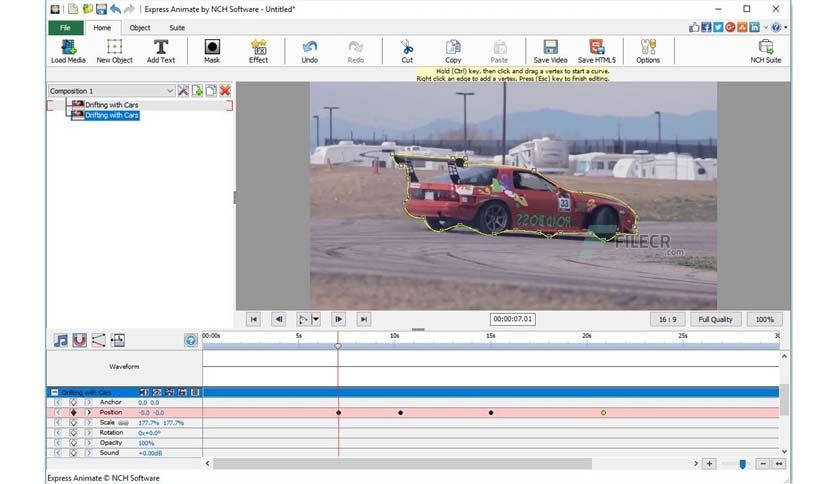This screenshot has height=484, width=836.
Task: Click the Undo button in the ribbon
Action: pos(310,51)
